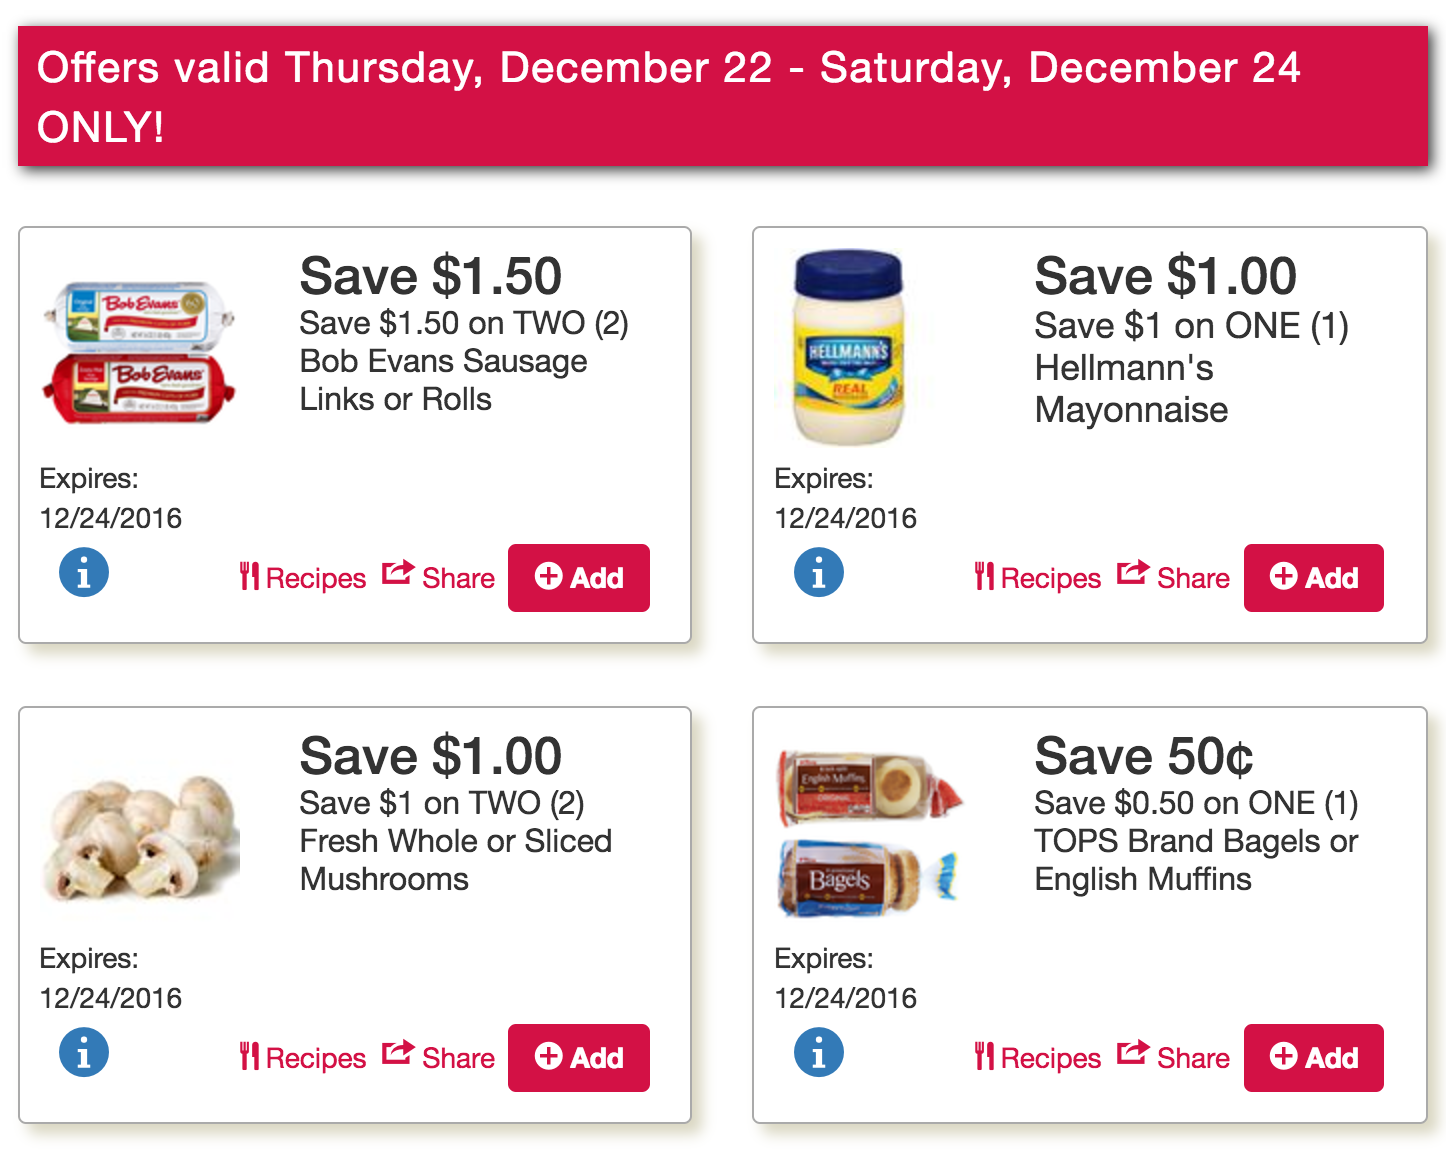Click the Bob Evans sausage product image
Image resolution: width=1446 pixels, height=1174 pixels.
point(139,353)
